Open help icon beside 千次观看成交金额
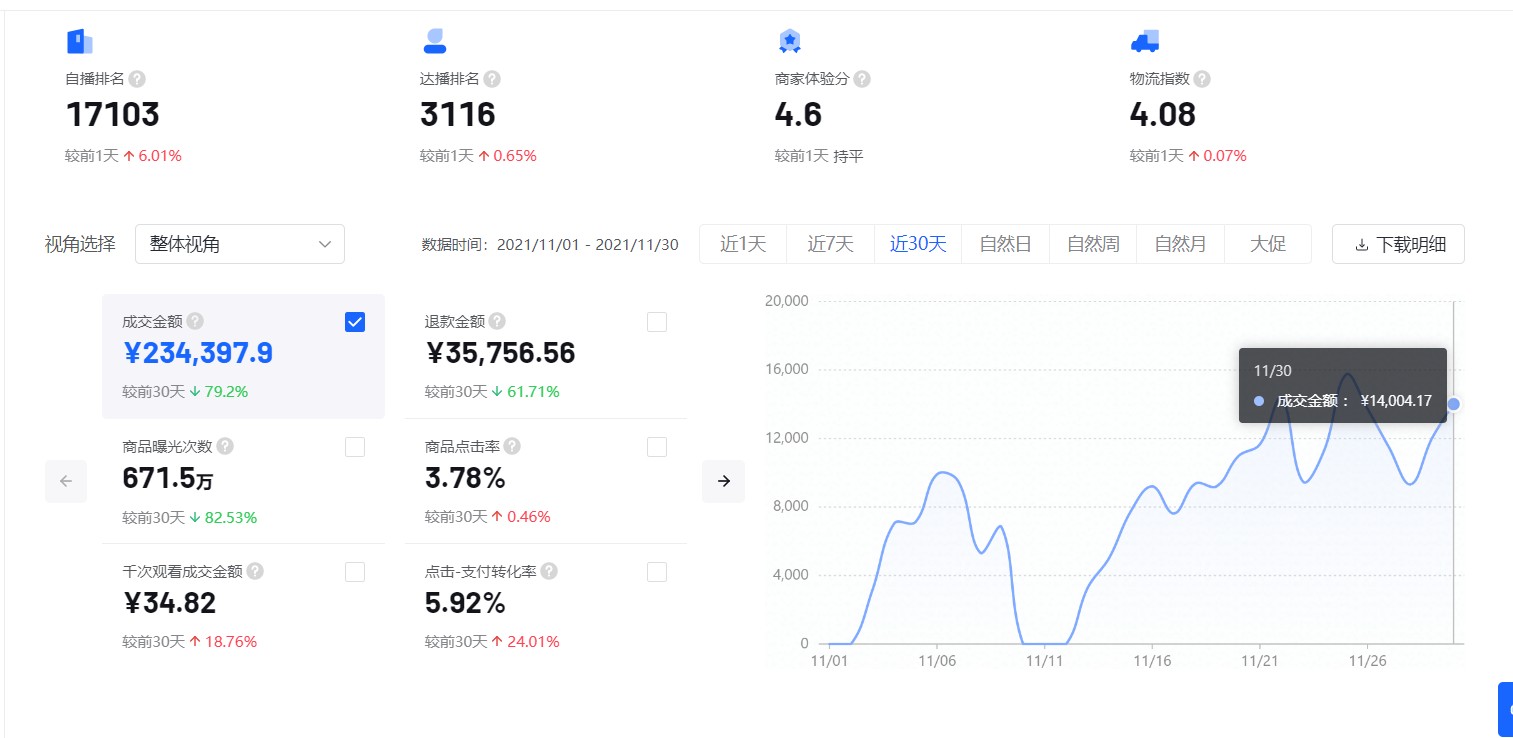 tap(255, 571)
